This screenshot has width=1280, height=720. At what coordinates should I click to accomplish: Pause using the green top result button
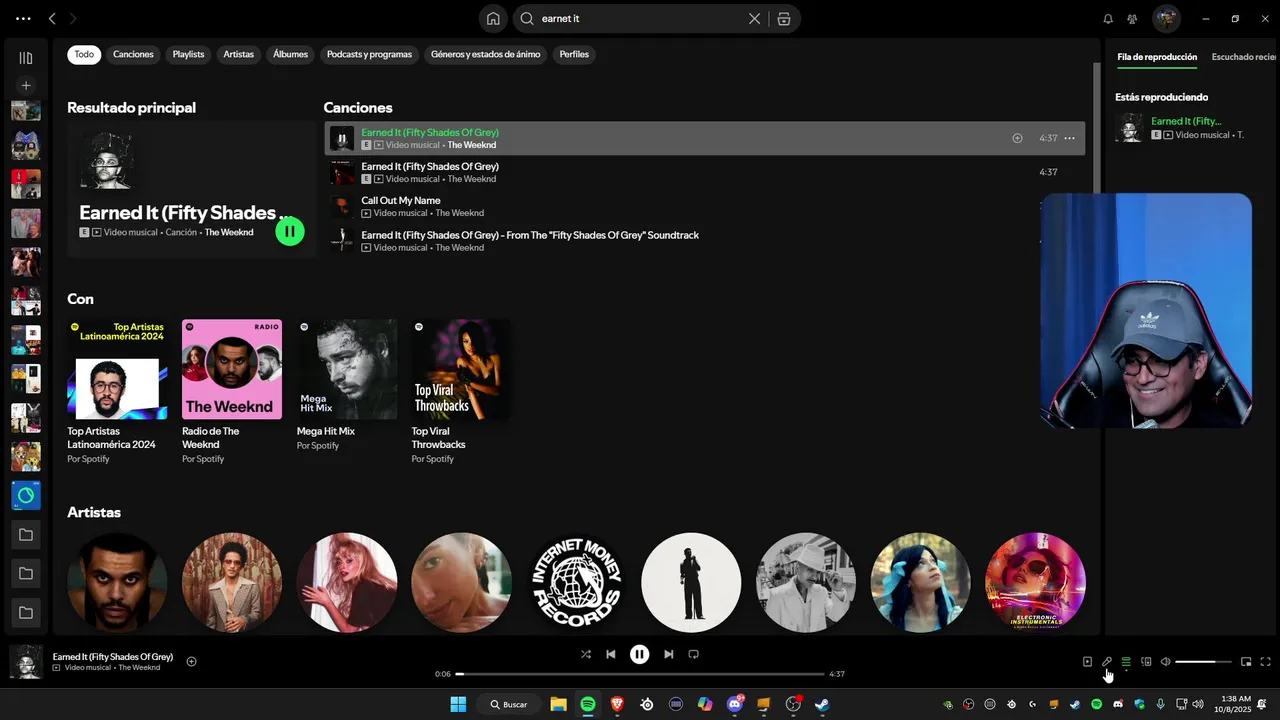(x=289, y=232)
